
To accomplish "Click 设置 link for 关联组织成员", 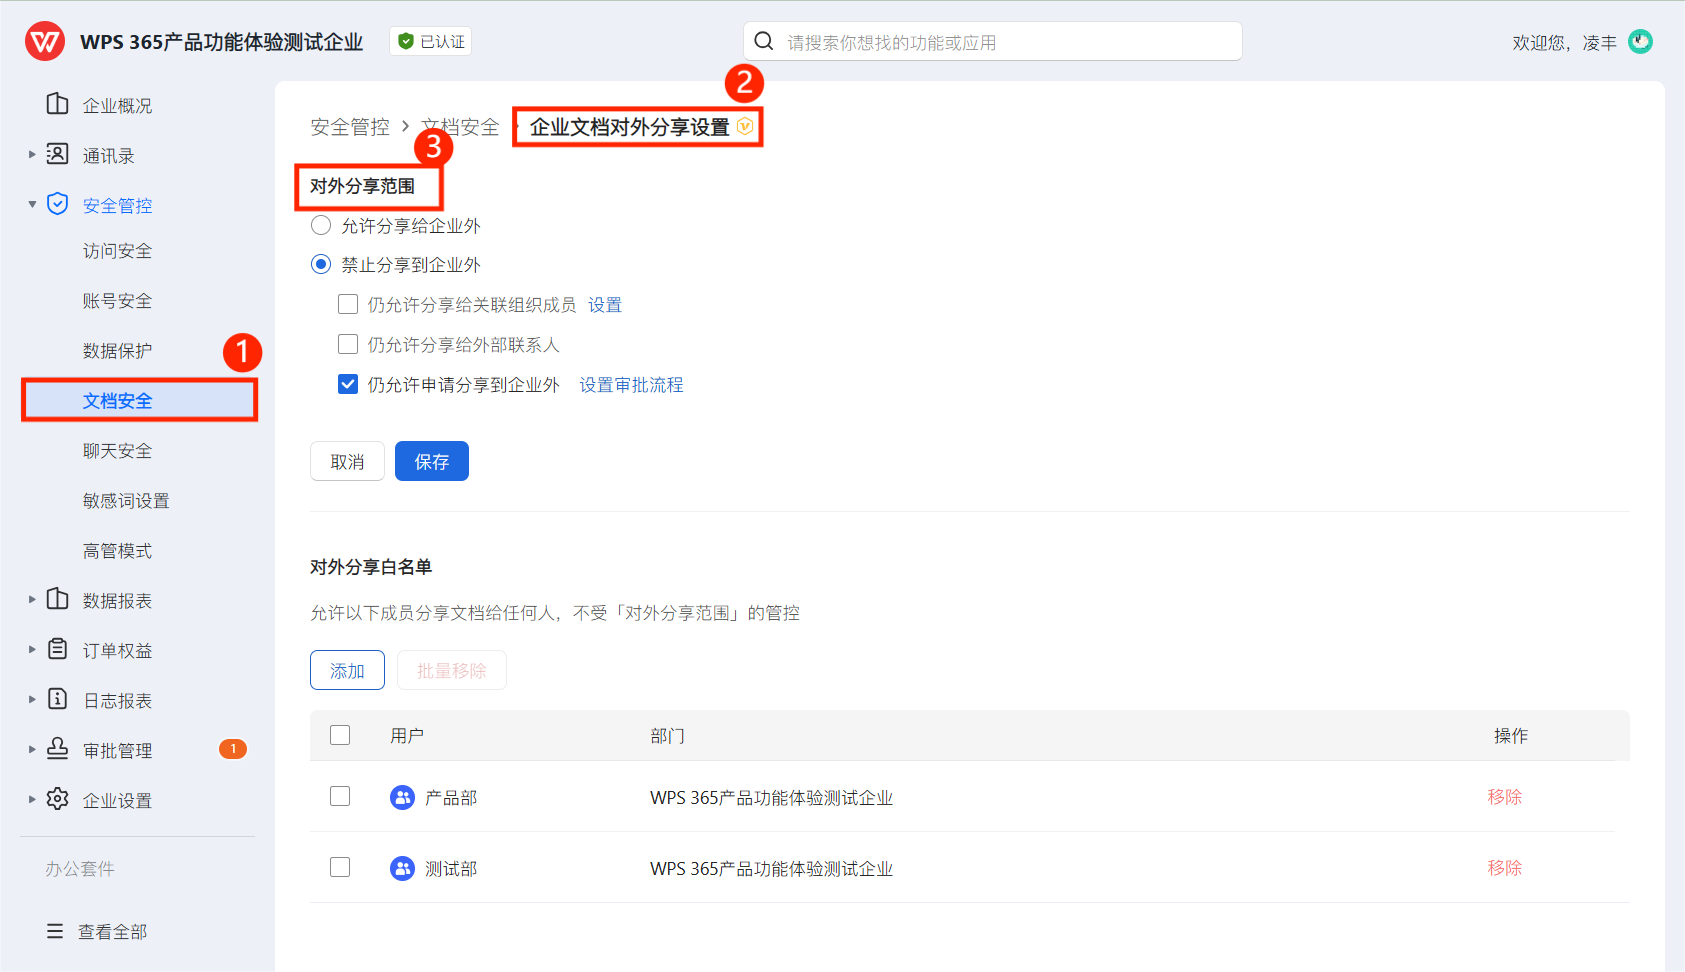I will (x=605, y=305).
